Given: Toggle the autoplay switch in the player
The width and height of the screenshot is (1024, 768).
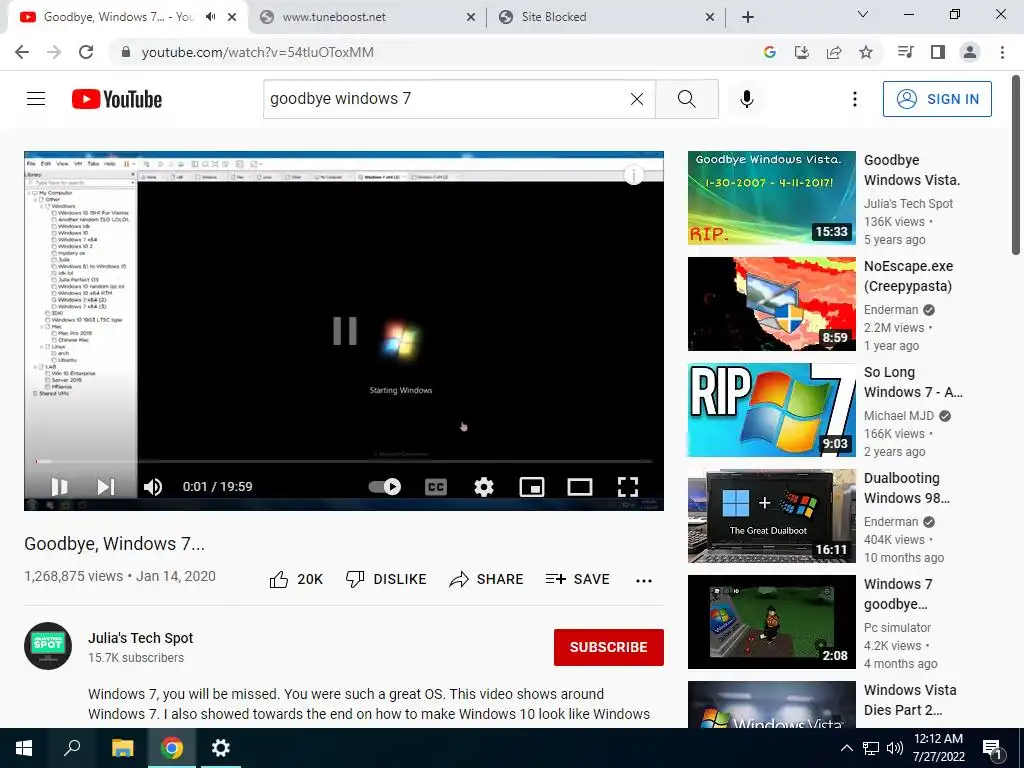Looking at the screenshot, I should pos(385,487).
